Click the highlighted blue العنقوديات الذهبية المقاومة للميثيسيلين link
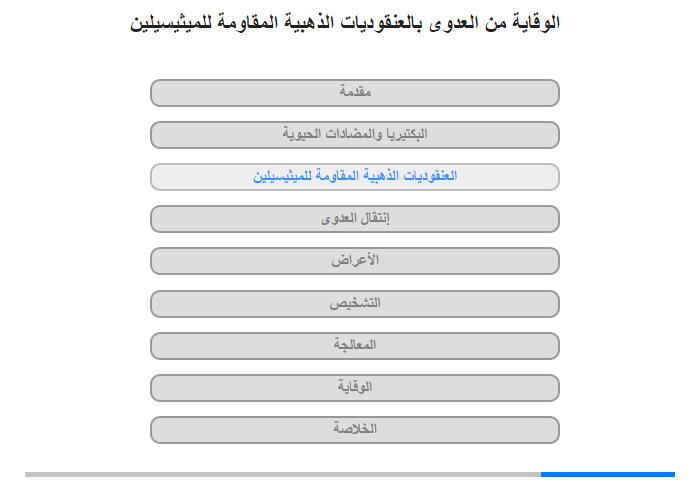This screenshot has height=480, width=700. point(355,176)
